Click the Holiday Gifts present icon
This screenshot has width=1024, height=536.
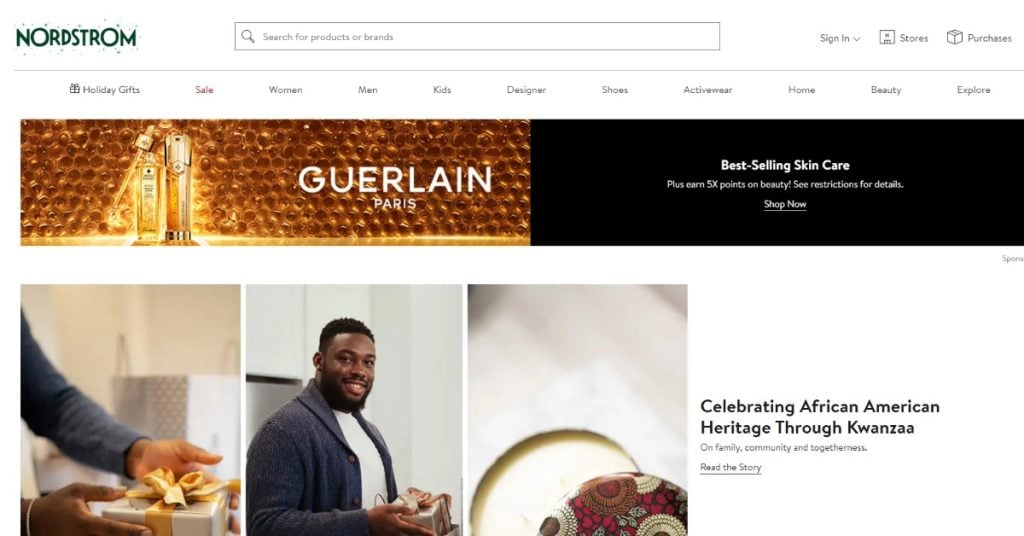pos(74,89)
